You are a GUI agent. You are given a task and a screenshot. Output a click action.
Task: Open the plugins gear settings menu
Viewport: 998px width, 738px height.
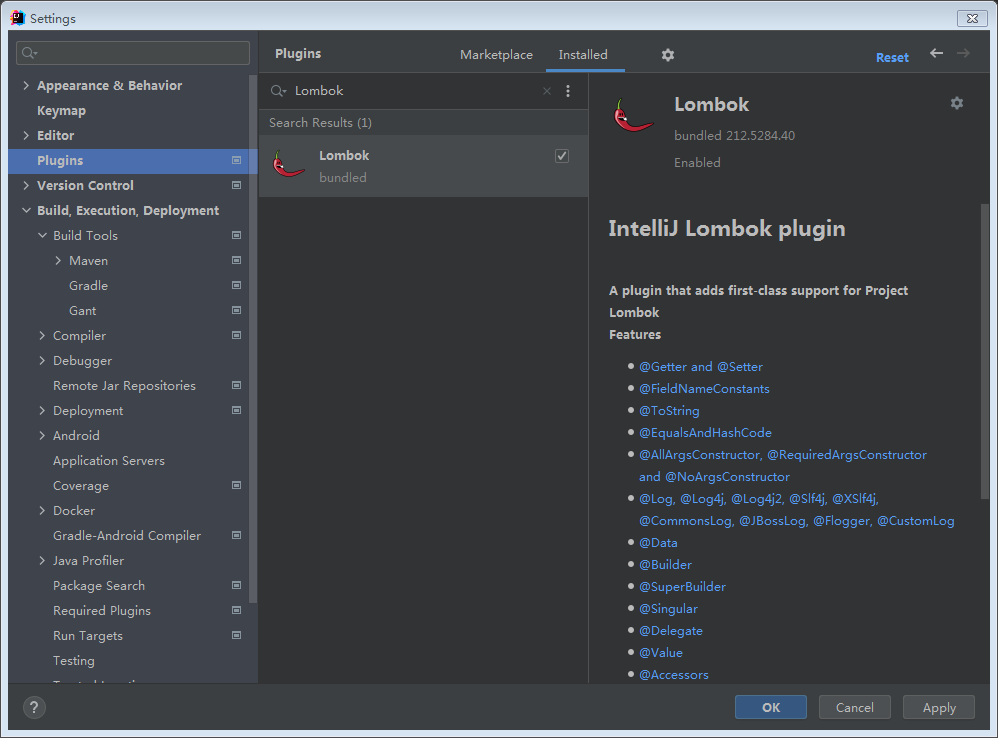pyautogui.click(x=667, y=55)
